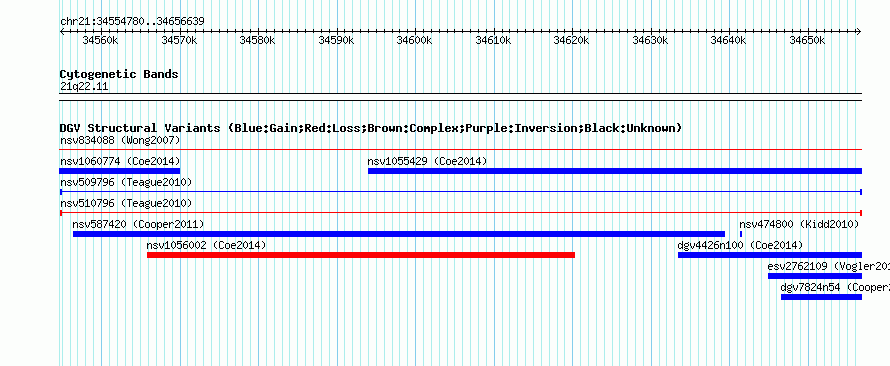This screenshot has width=890, height=366.
Task: Click the 34560k ruler position
Action: point(100,40)
